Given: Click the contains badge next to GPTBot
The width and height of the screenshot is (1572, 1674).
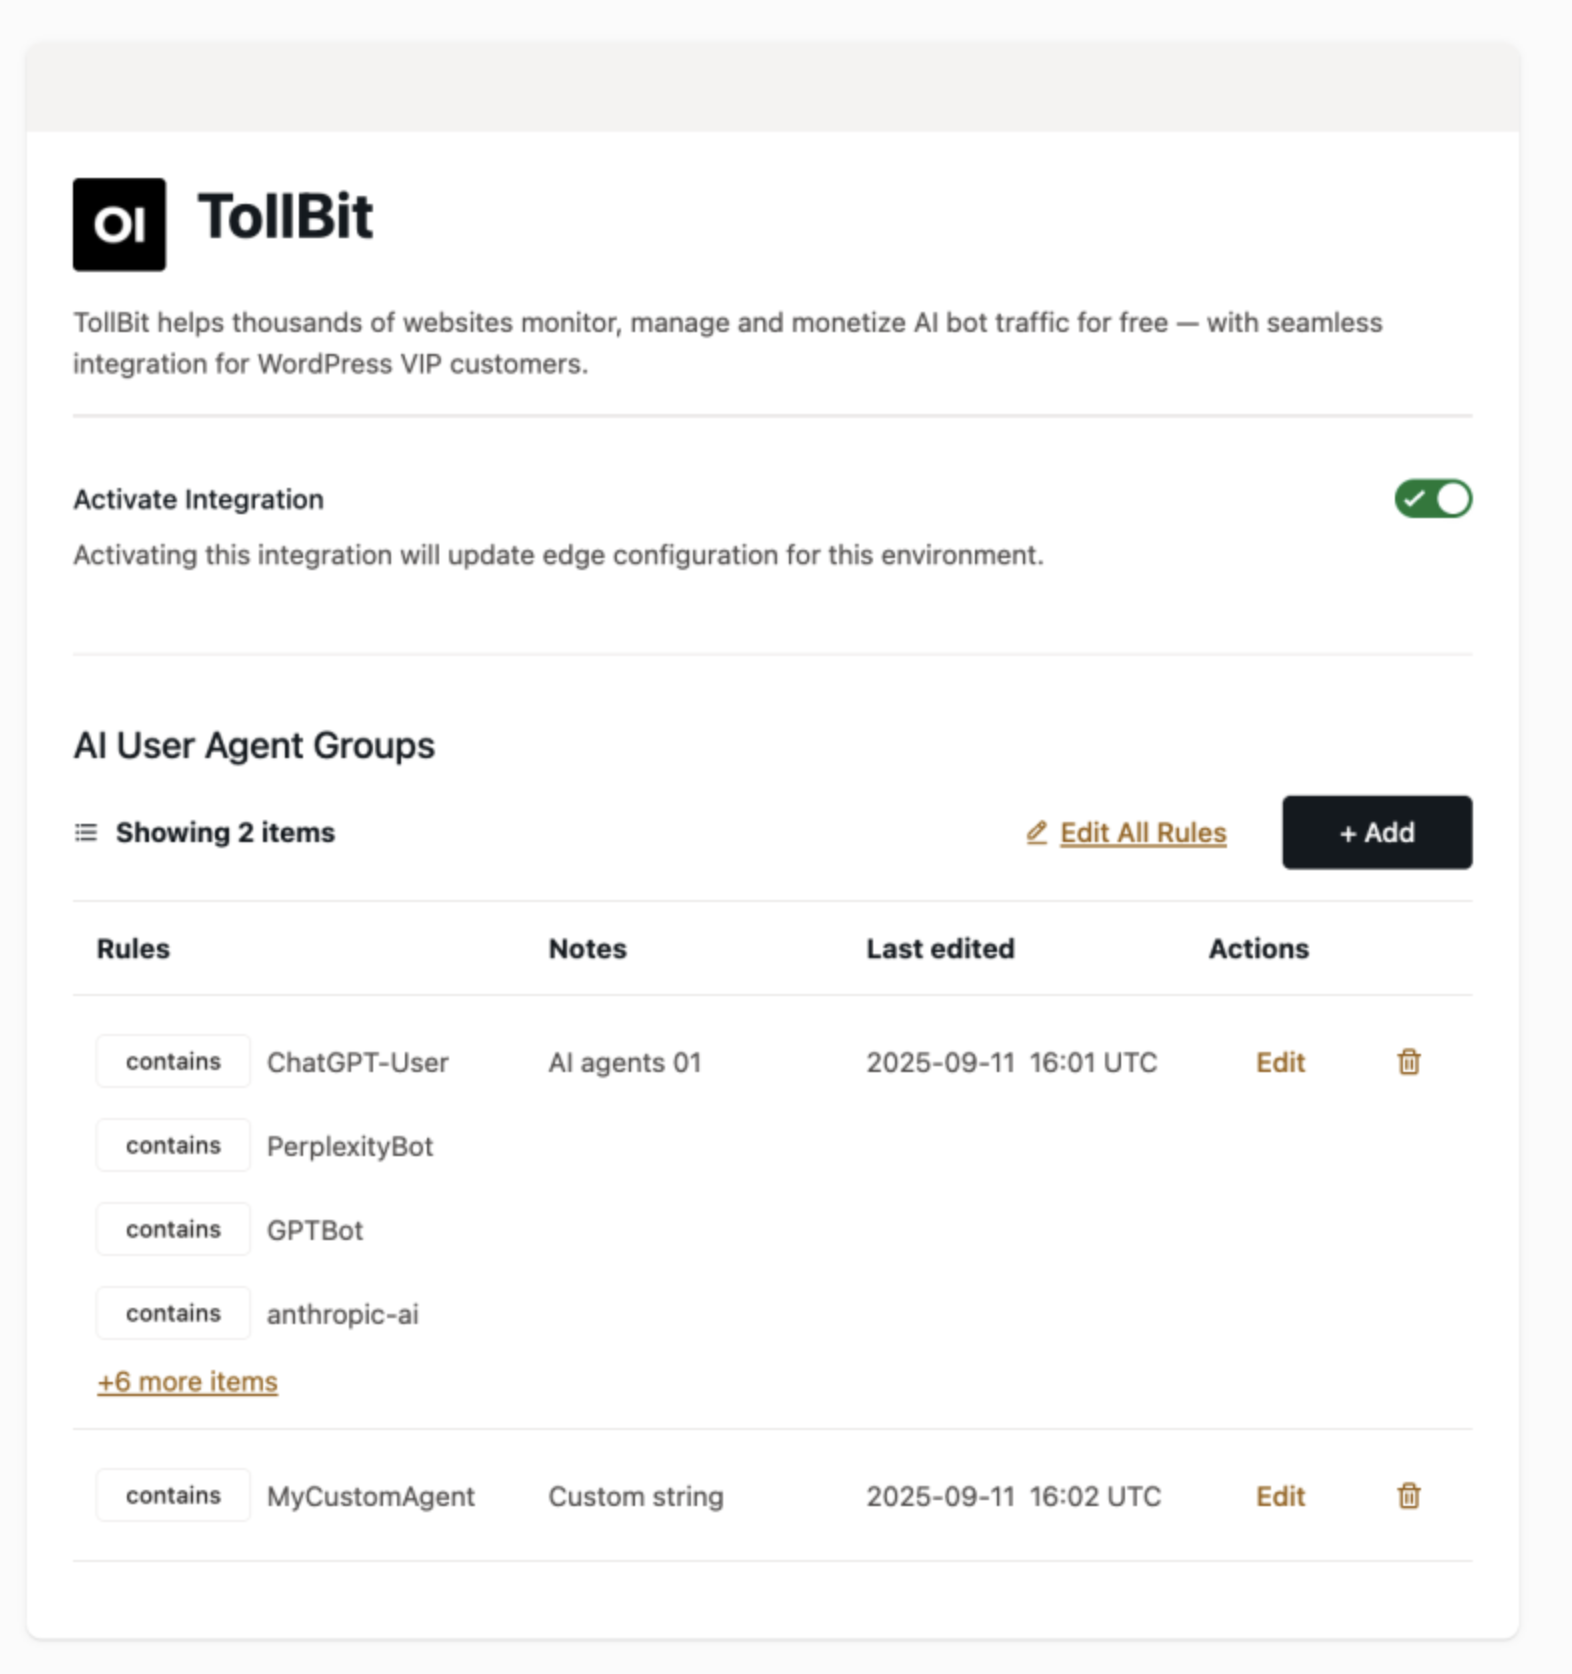Looking at the screenshot, I should (x=172, y=1229).
